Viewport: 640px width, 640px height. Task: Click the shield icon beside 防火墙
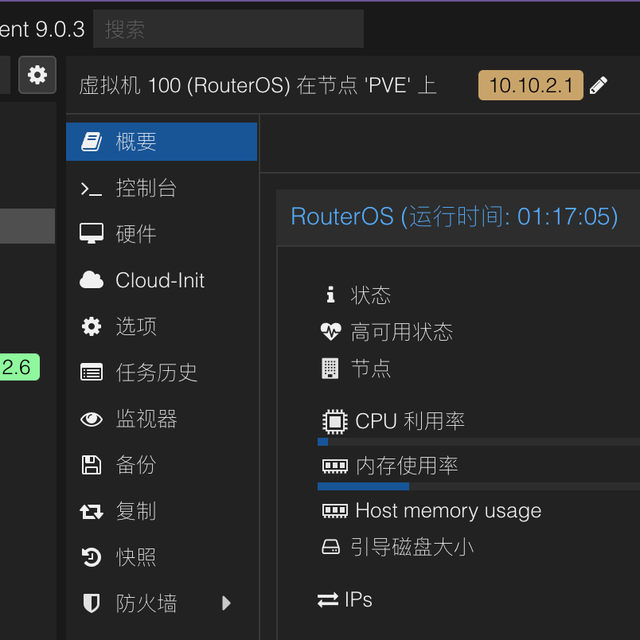[x=91, y=603]
